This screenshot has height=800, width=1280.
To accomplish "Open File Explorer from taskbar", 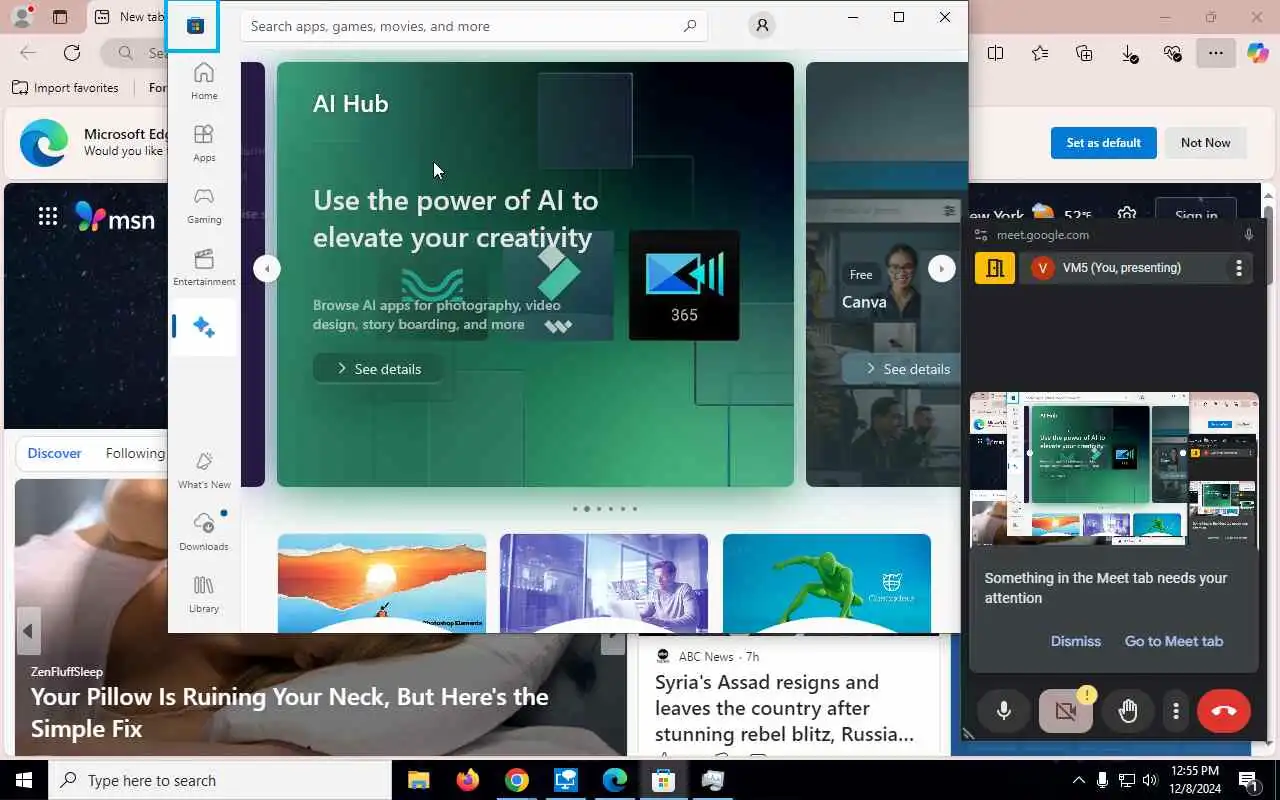I will (x=418, y=780).
